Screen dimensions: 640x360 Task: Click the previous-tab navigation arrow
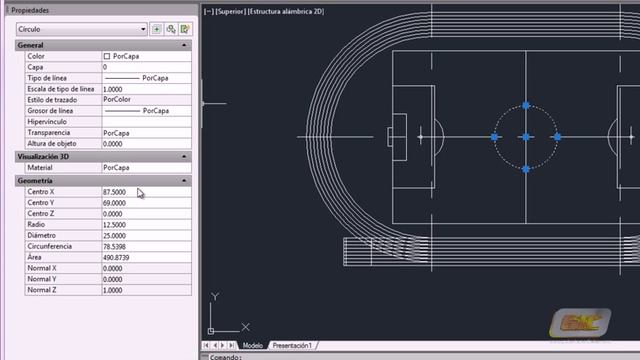[x=215, y=346]
